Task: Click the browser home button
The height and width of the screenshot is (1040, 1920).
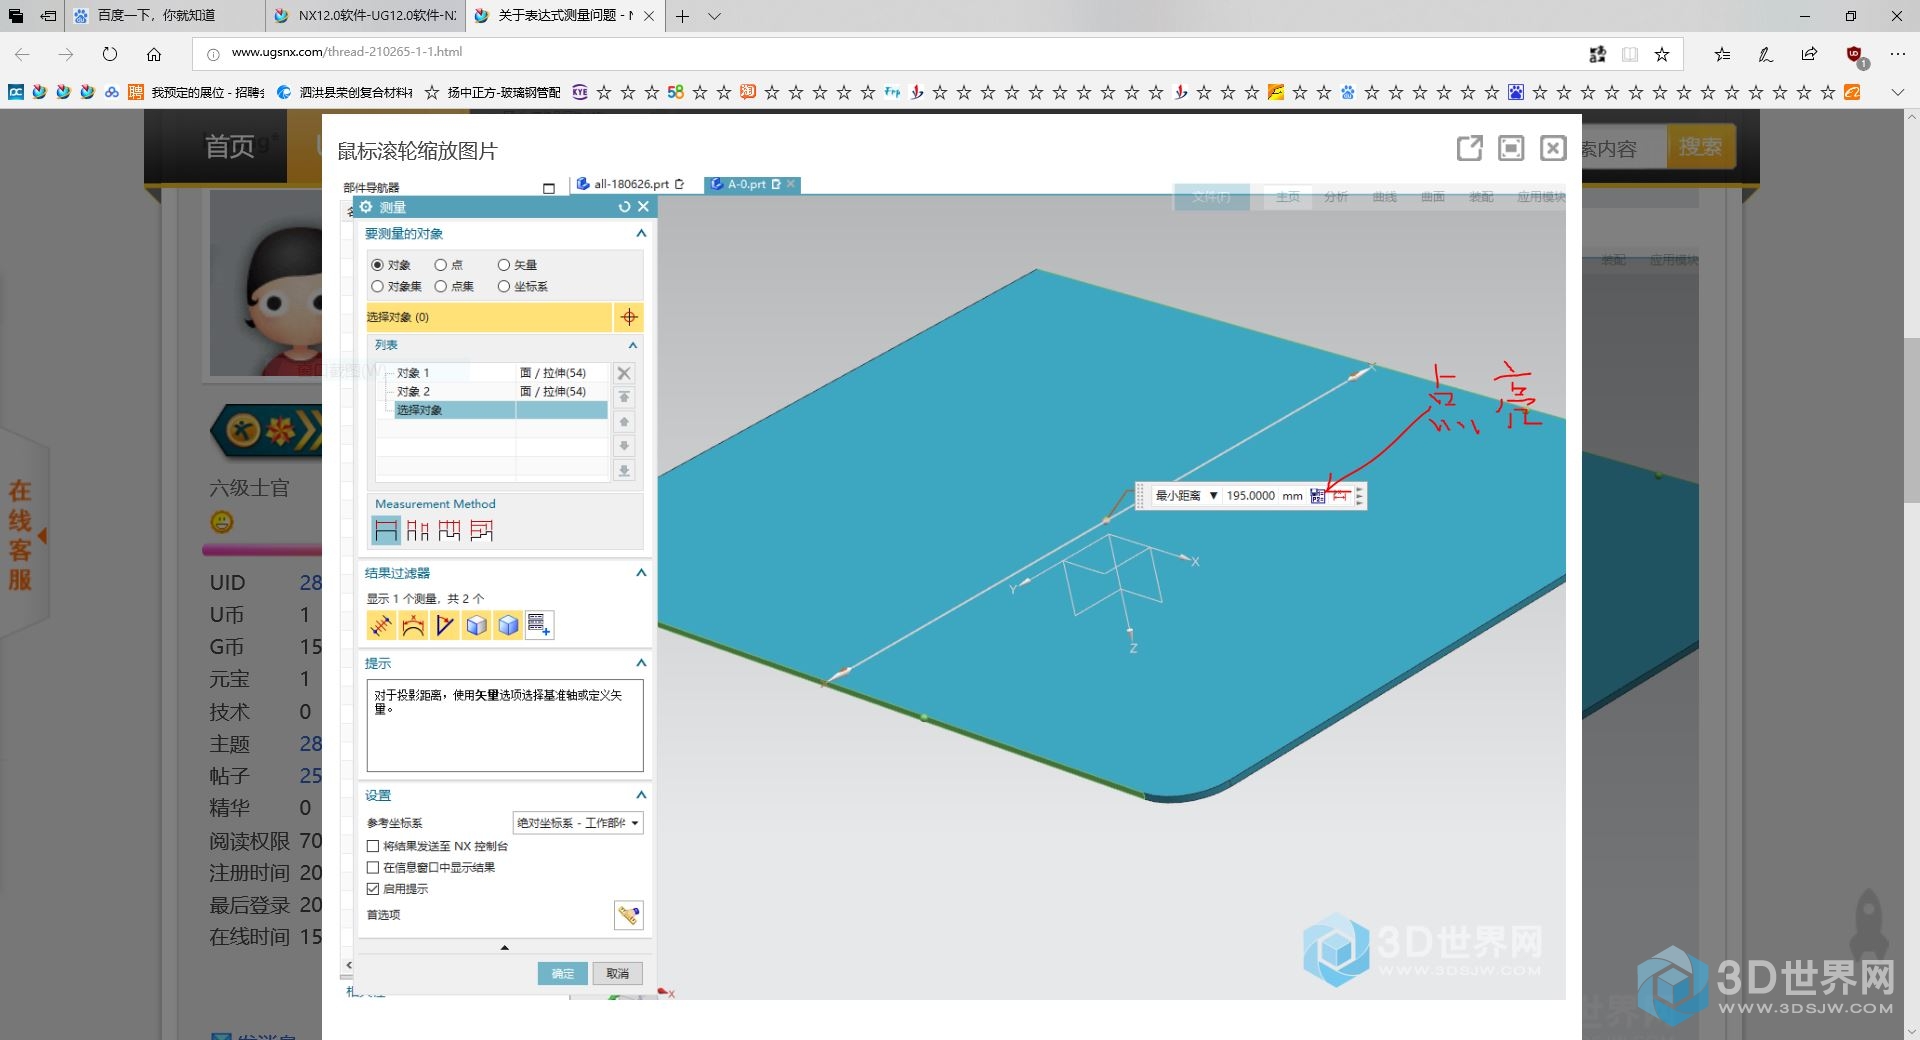Action: coord(154,54)
